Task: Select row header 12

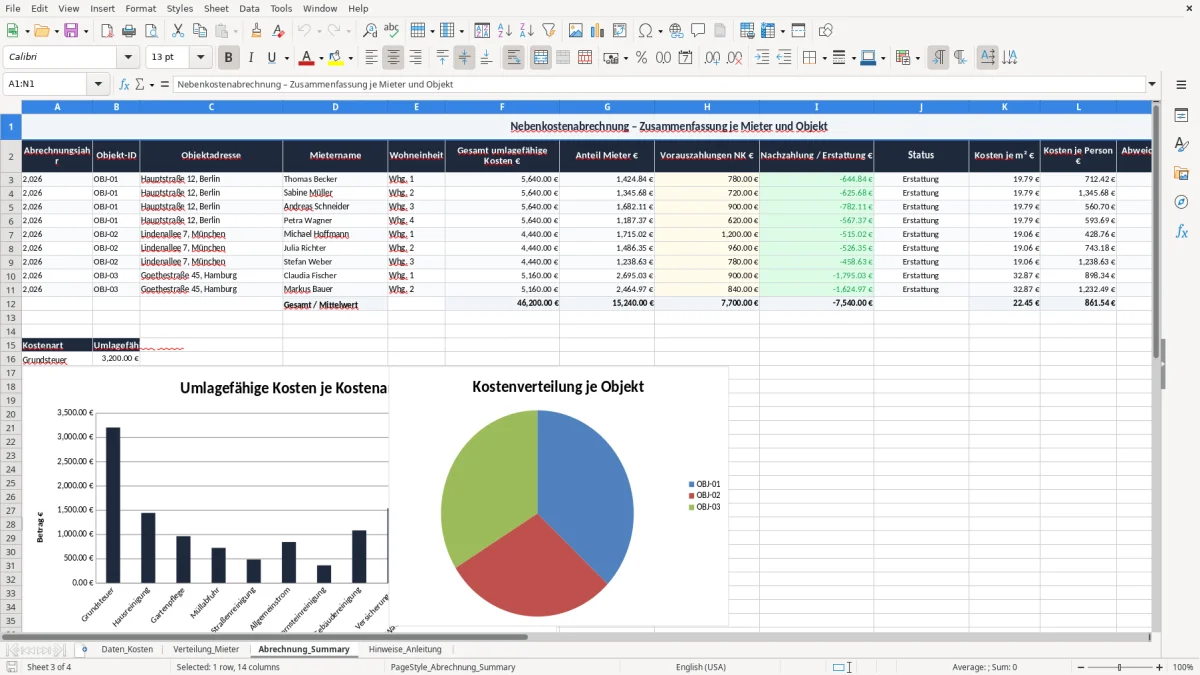Action: (x=10, y=303)
